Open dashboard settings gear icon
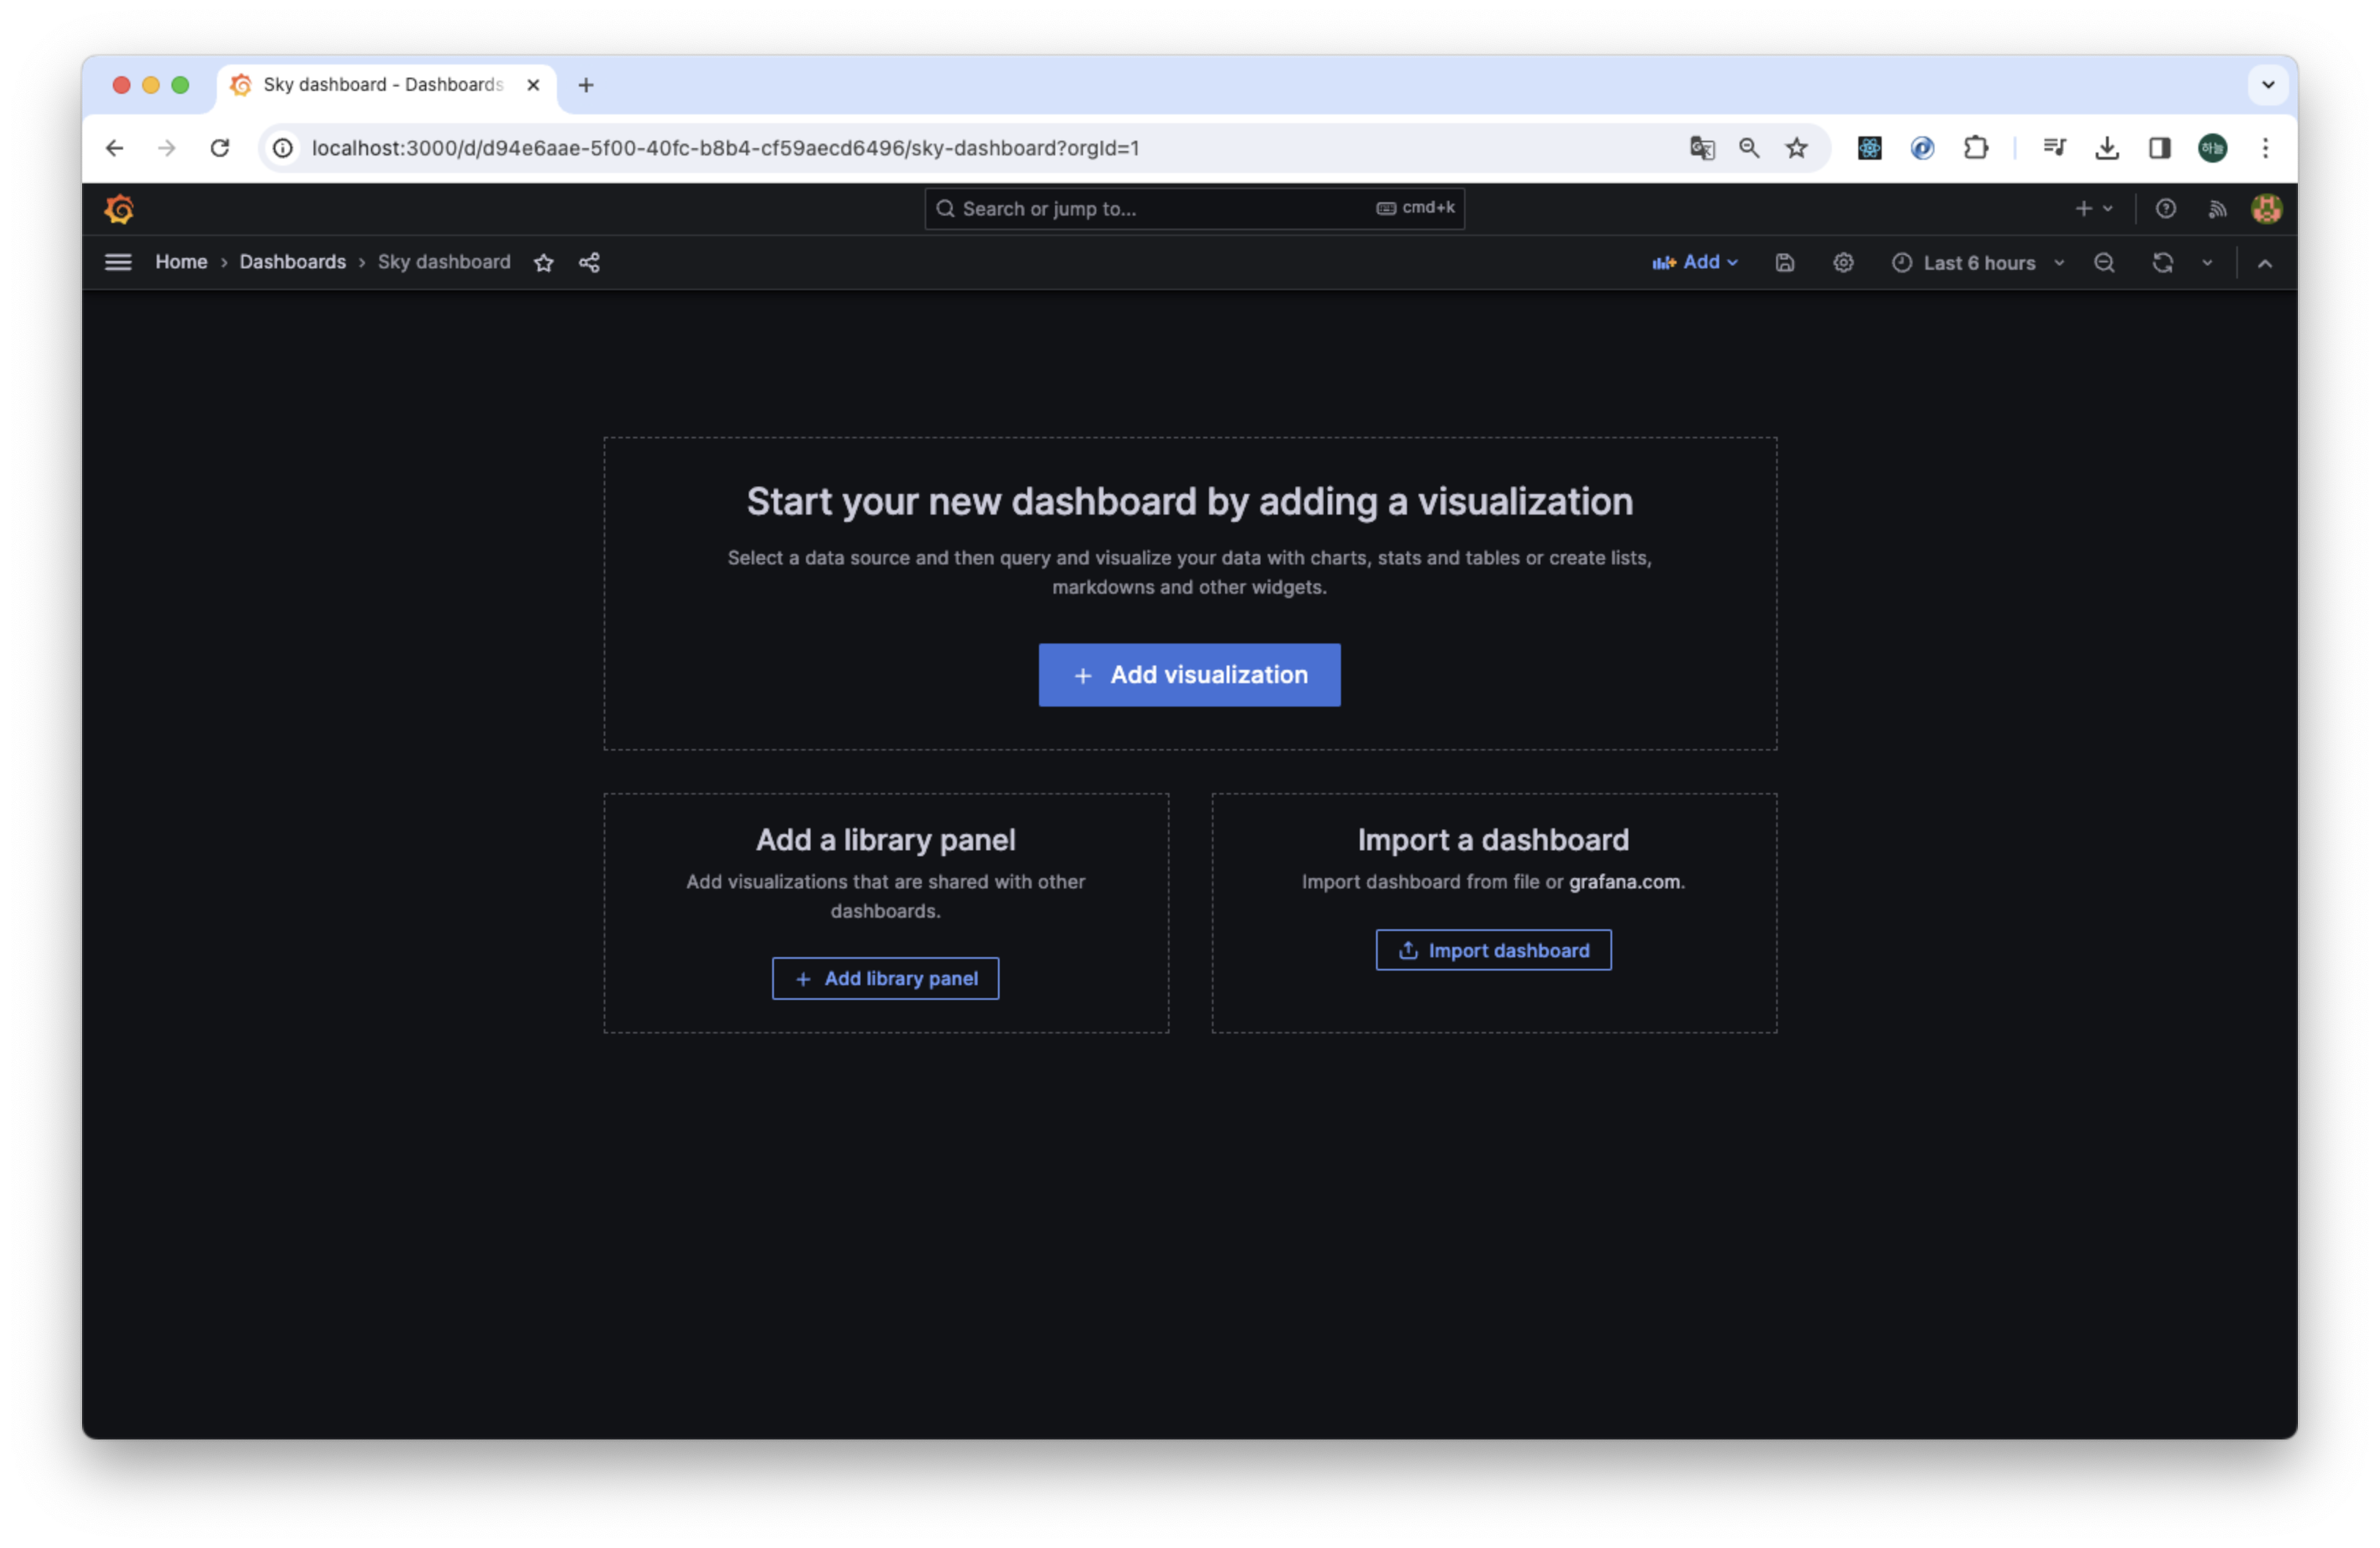 [x=1843, y=263]
